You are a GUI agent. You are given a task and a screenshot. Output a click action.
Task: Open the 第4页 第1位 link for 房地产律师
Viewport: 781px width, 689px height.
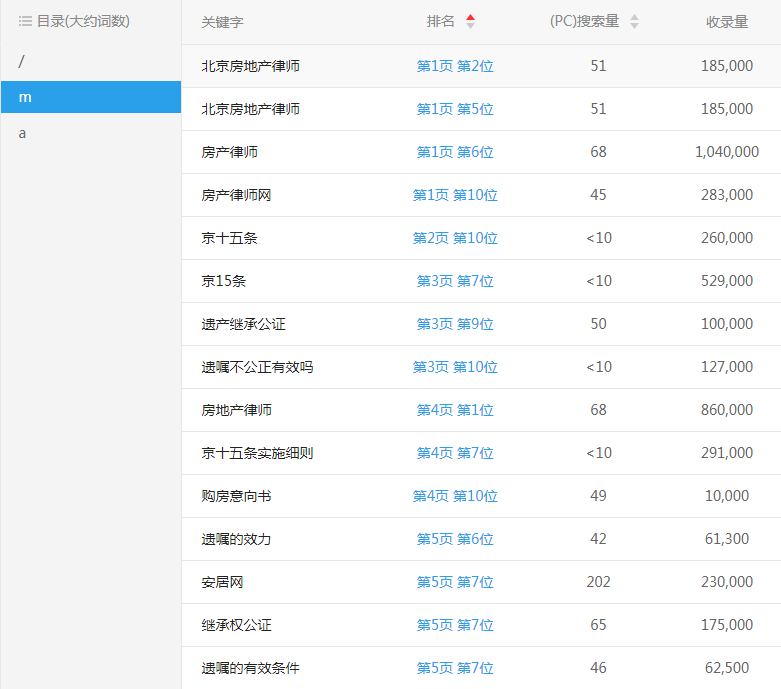(x=455, y=410)
